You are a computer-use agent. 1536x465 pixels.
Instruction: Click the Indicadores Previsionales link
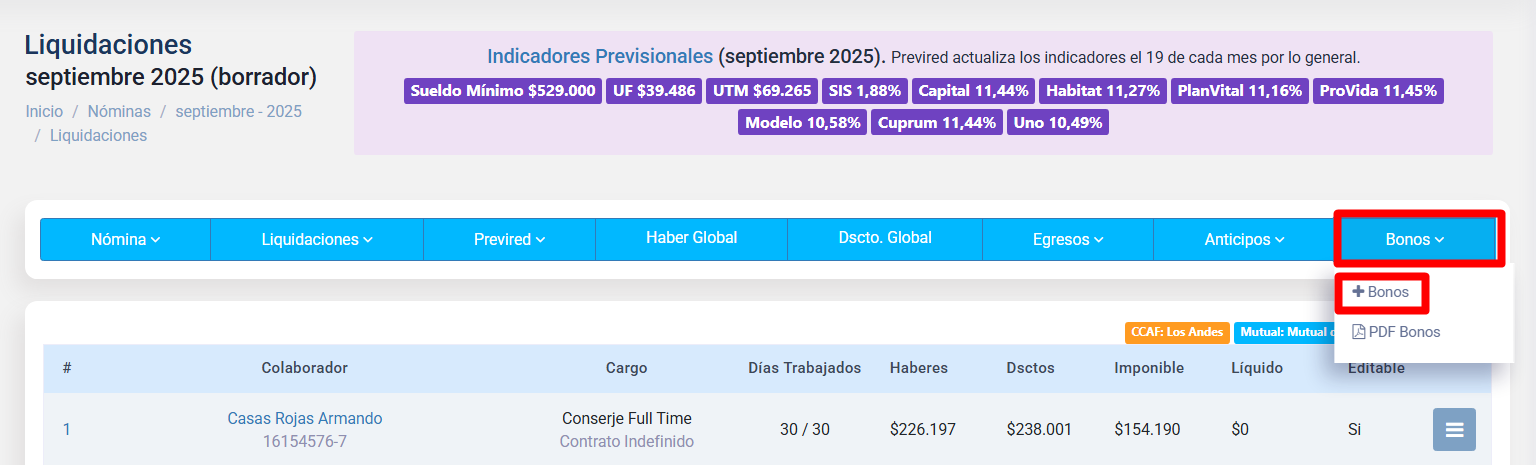click(x=600, y=56)
